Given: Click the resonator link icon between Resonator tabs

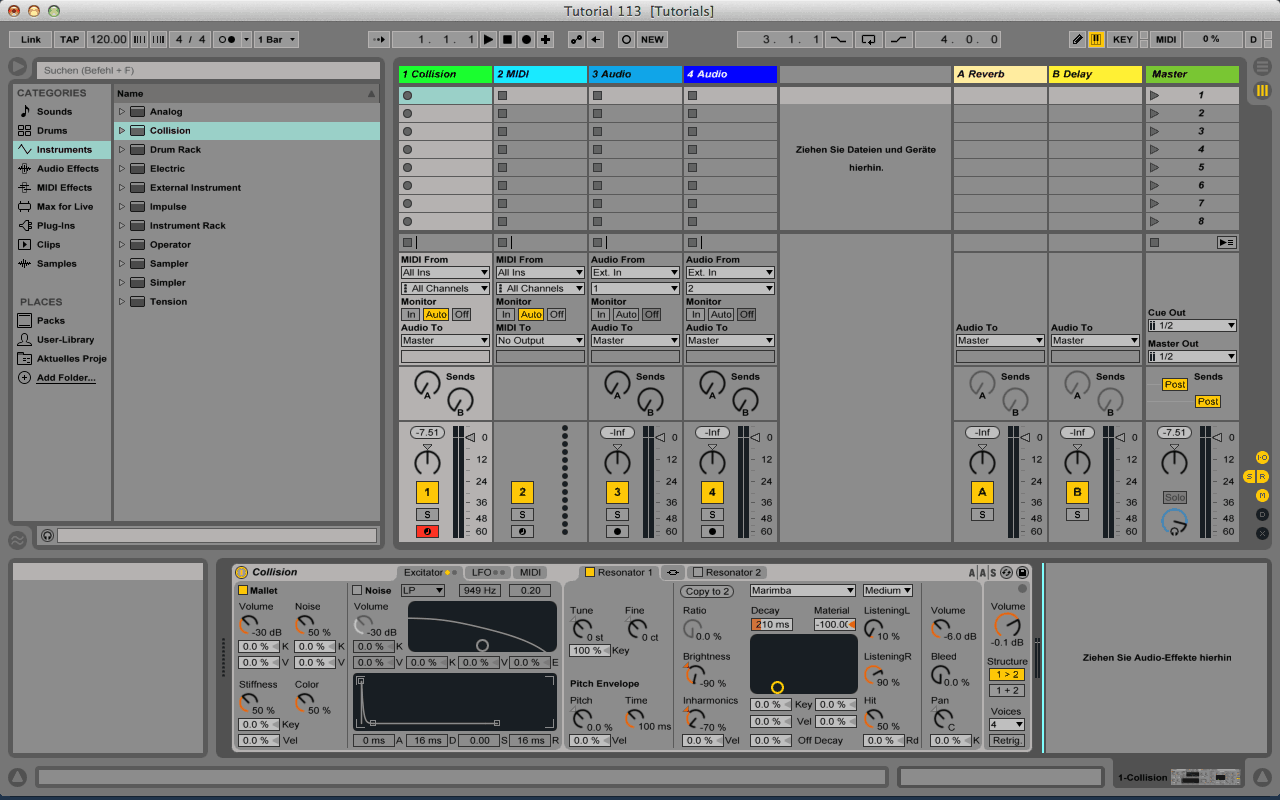Looking at the screenshot, I should click(672, 572).
